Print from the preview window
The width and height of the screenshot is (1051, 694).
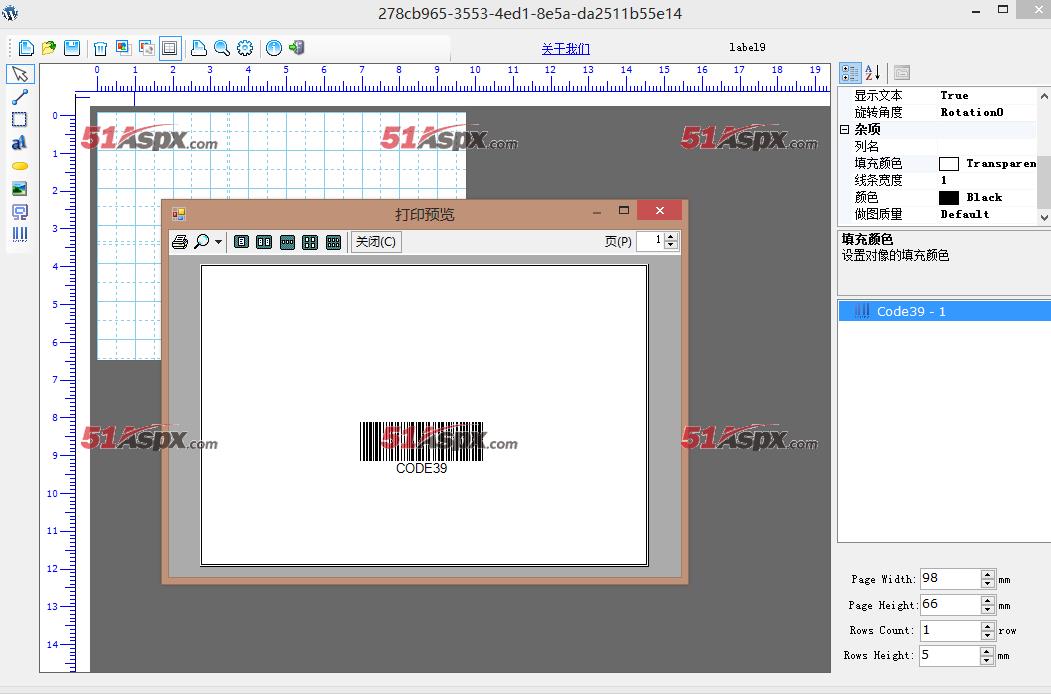click(180, 242)
